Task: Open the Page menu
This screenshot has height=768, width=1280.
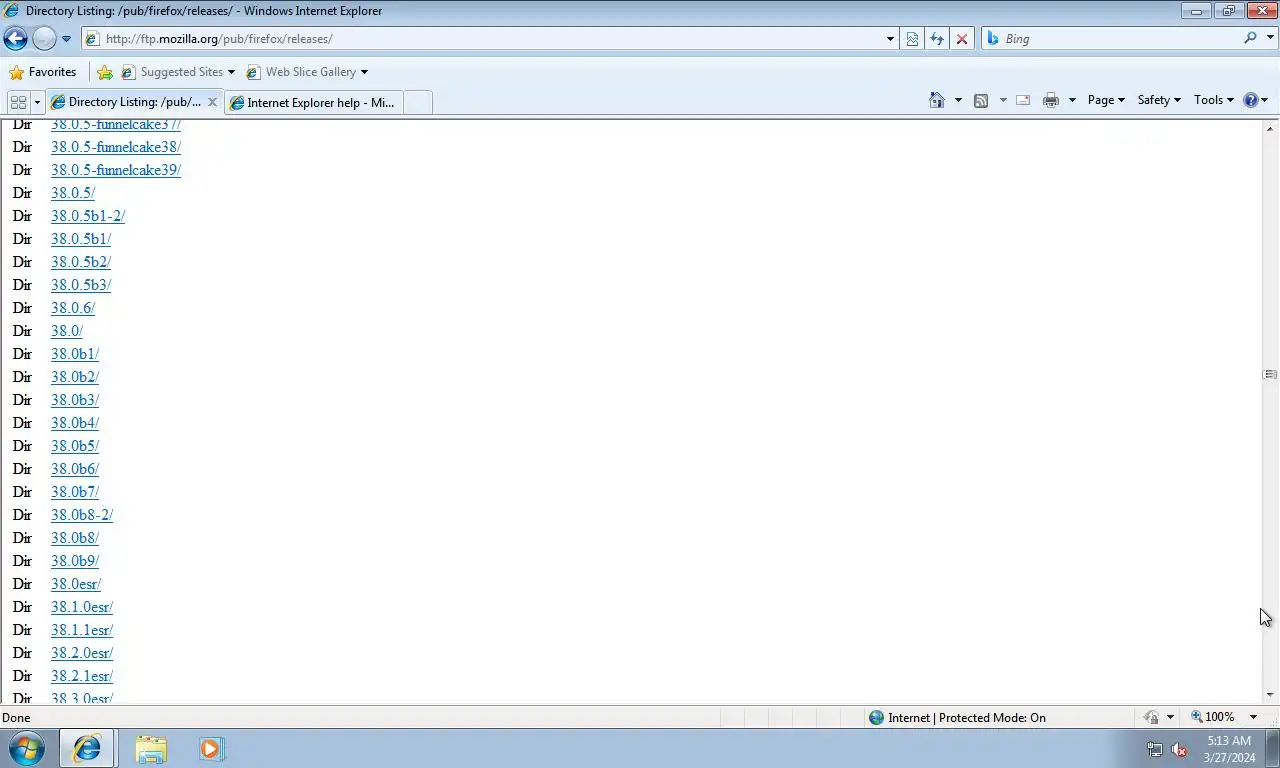Action: click(x=1106, y=100)
